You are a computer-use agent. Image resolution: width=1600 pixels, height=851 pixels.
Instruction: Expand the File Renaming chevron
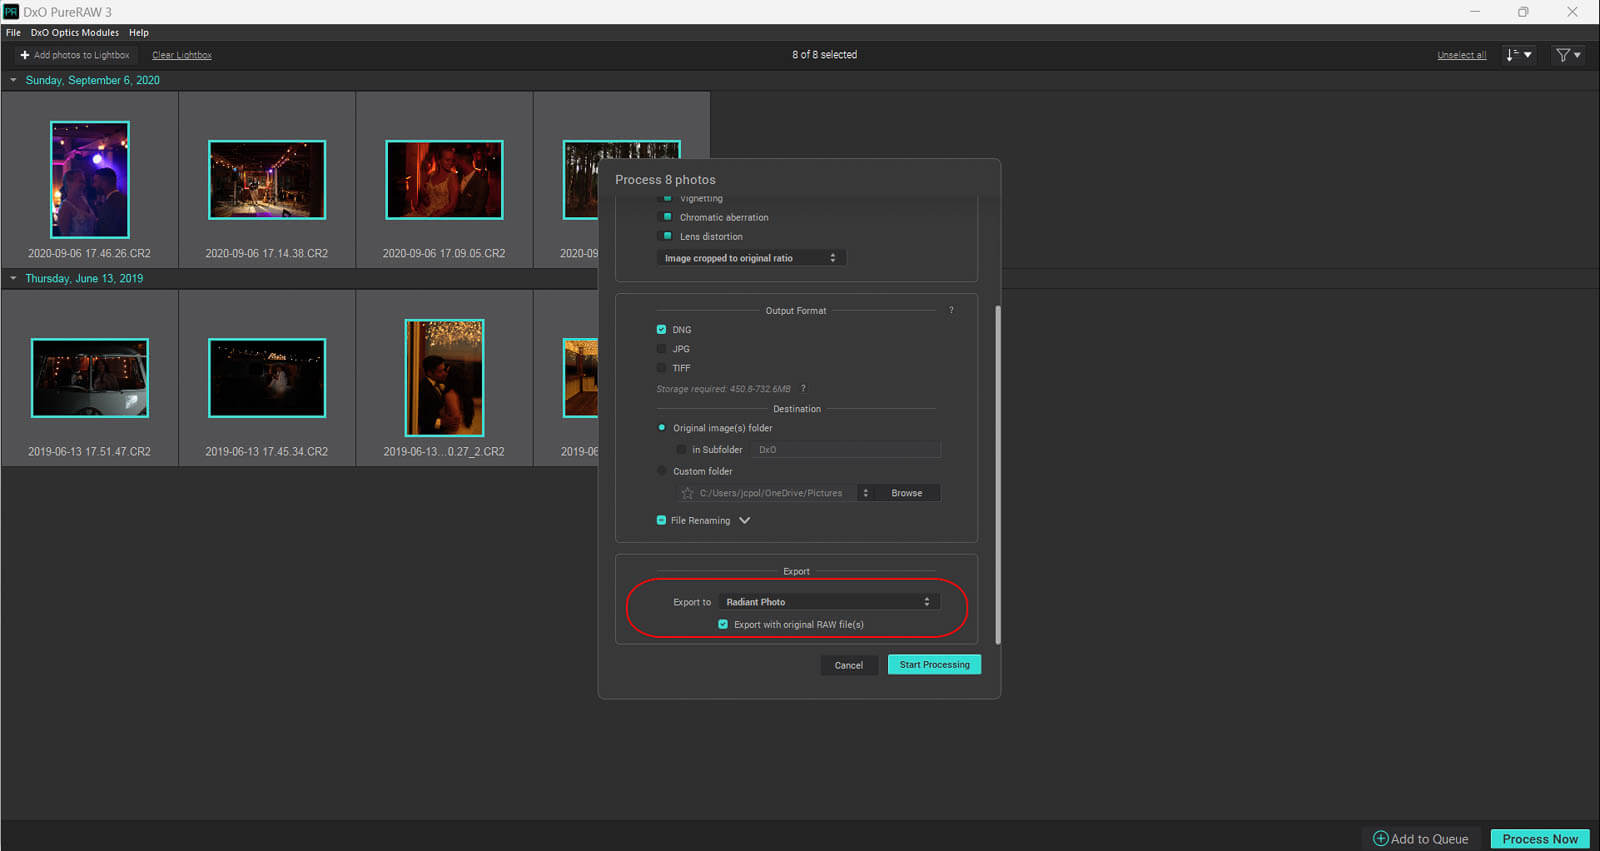[x=744, y=521]
